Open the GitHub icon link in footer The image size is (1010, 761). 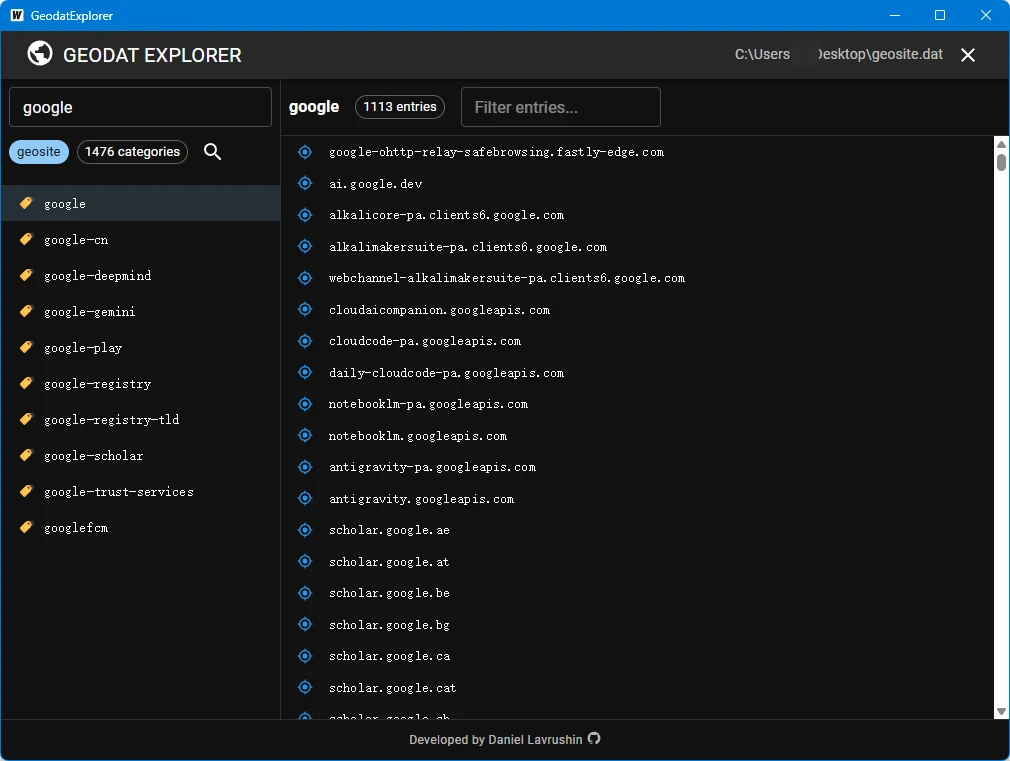(x=594, y=738)
